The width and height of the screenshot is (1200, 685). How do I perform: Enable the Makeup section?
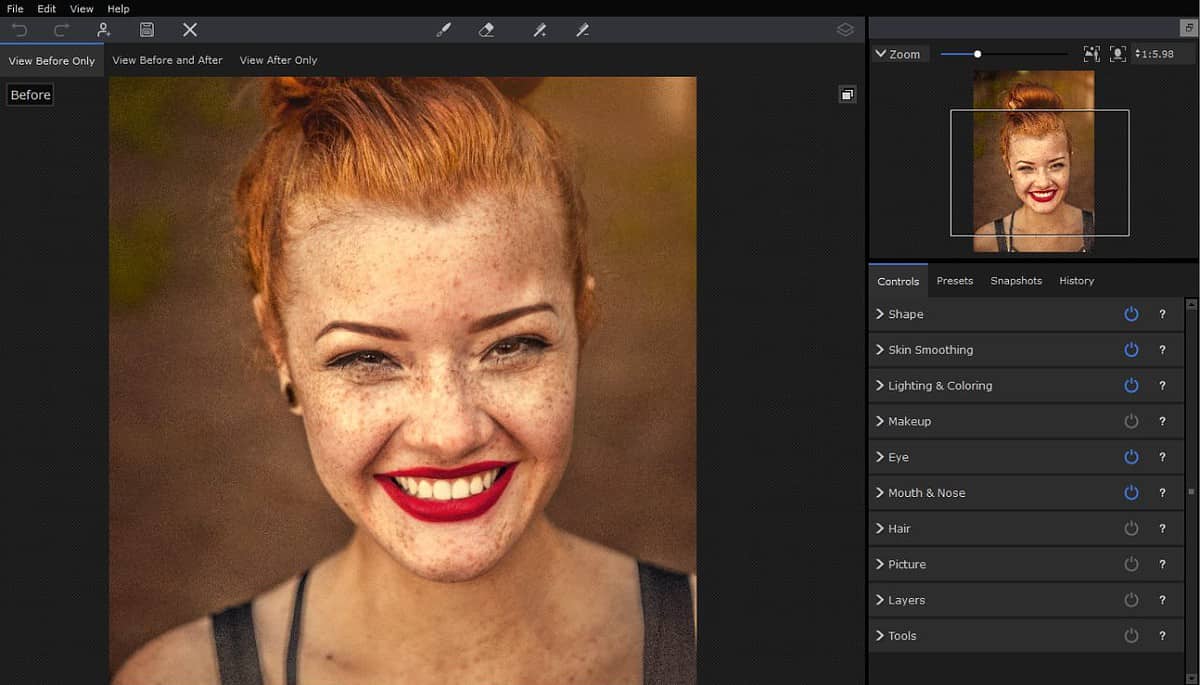point(1131,421)
